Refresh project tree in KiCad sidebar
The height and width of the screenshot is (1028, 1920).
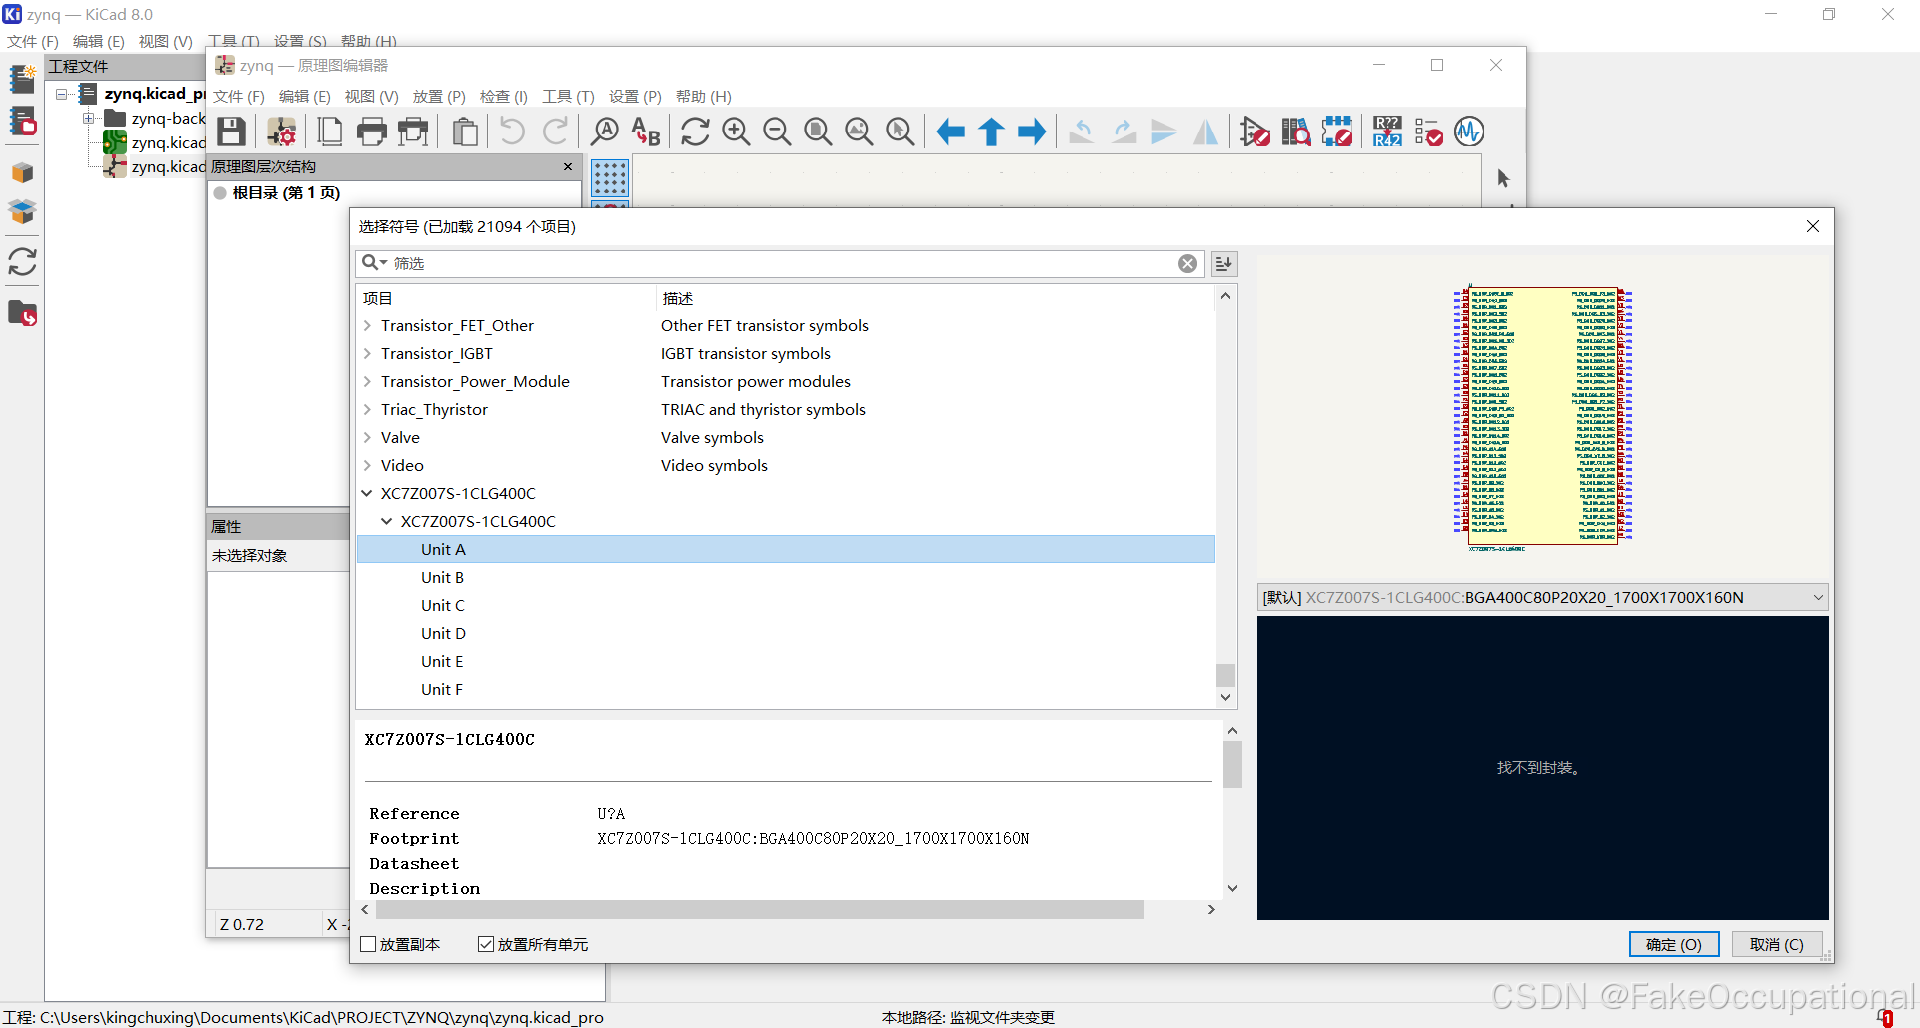click(x=22, y=262)
